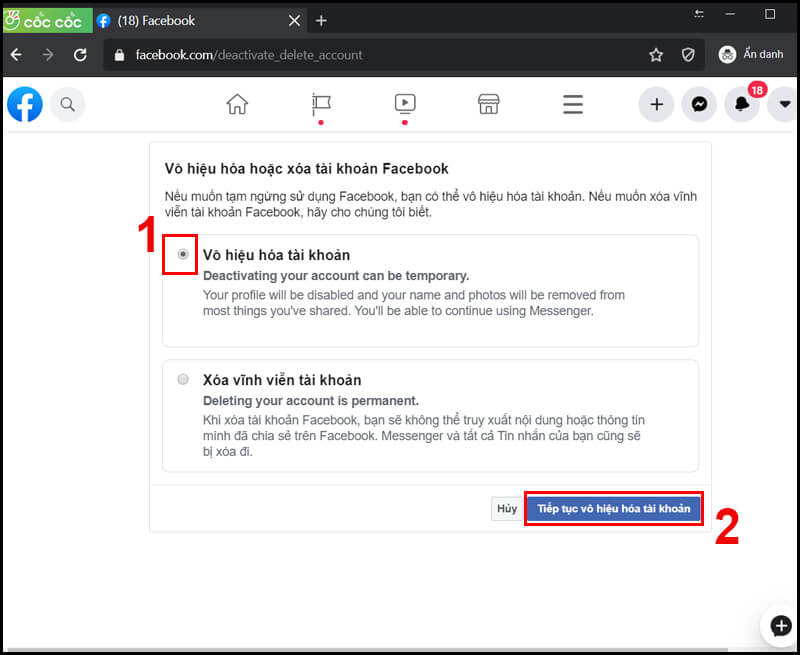Image resolution: width=800 pixels, height=655 pixels.
Task: Open the account dropdown caret
Action: 784,104
